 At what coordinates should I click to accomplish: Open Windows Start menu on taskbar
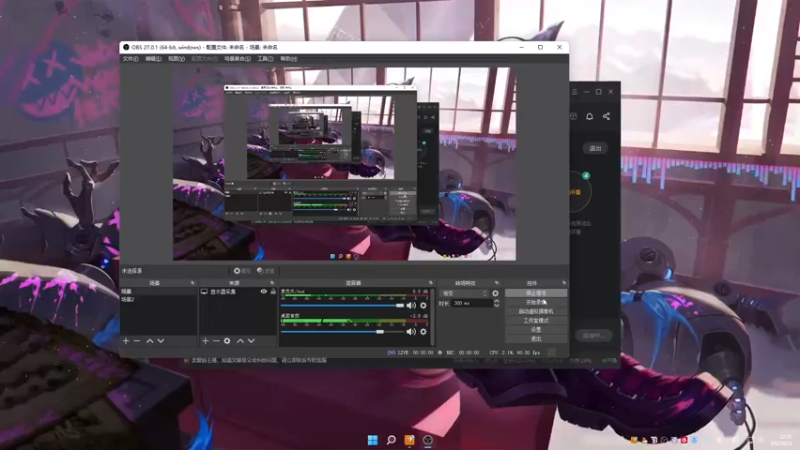[x=373, y=440]
